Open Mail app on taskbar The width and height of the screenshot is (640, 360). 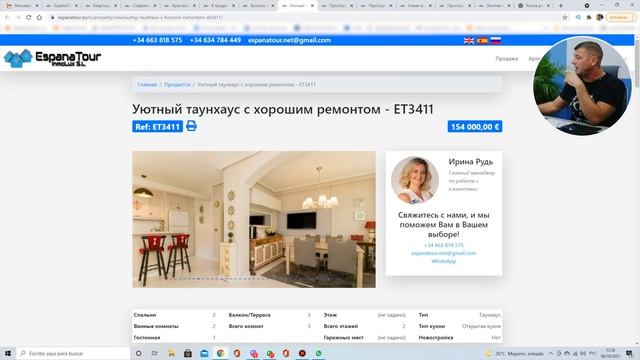[204, 353]
